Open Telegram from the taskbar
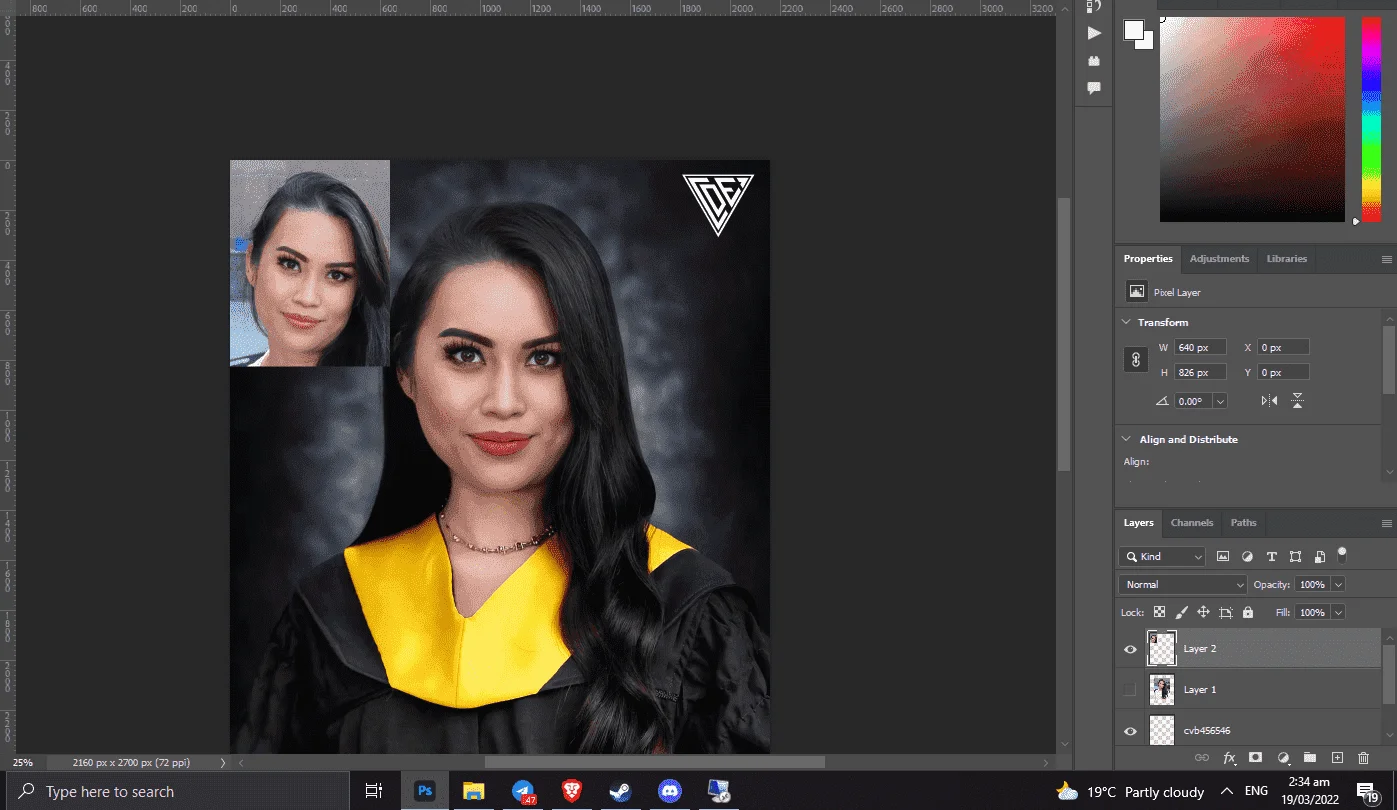Image resolution: width=1397 pixels, height=810 pixels. (523, 791)
